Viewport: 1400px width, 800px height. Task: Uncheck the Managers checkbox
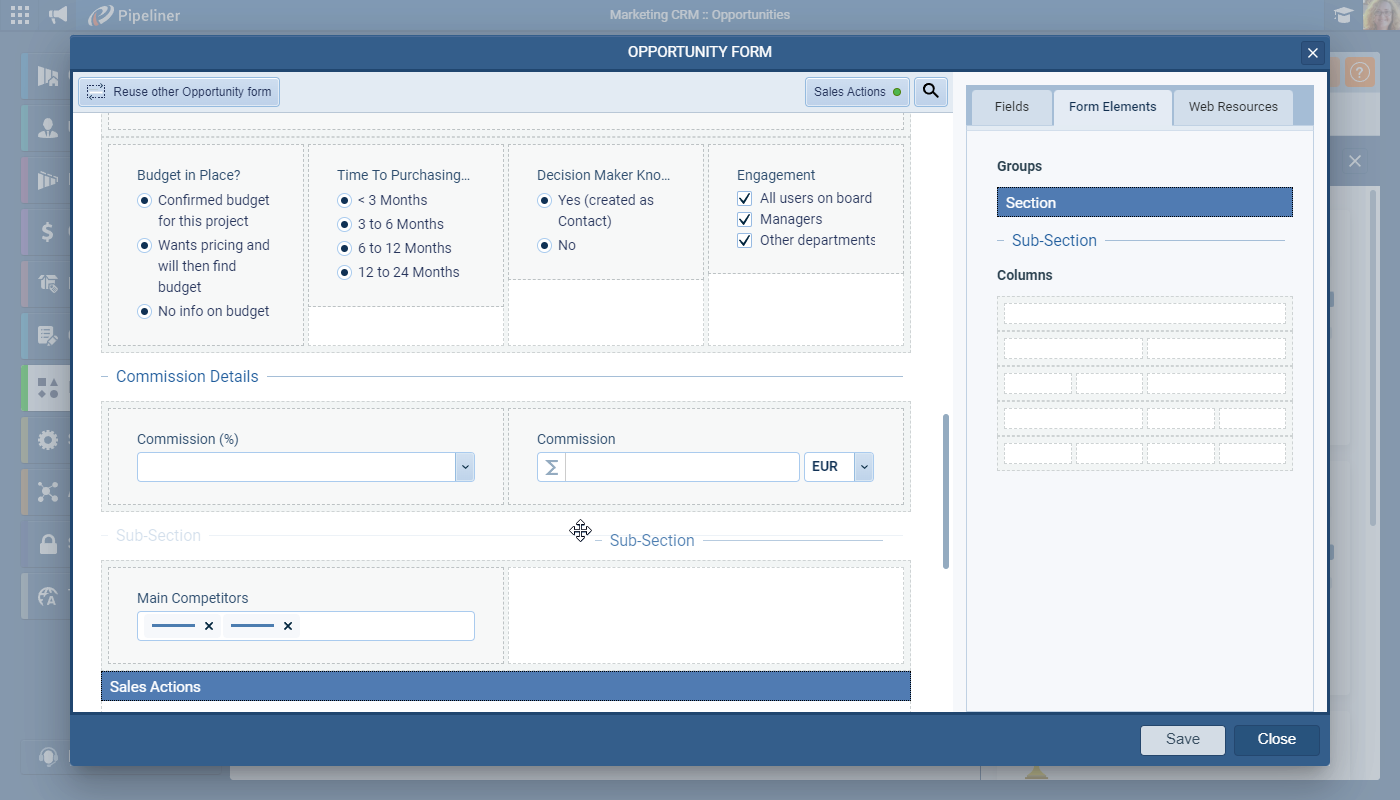pyautogui.click(x=744, y=219)
